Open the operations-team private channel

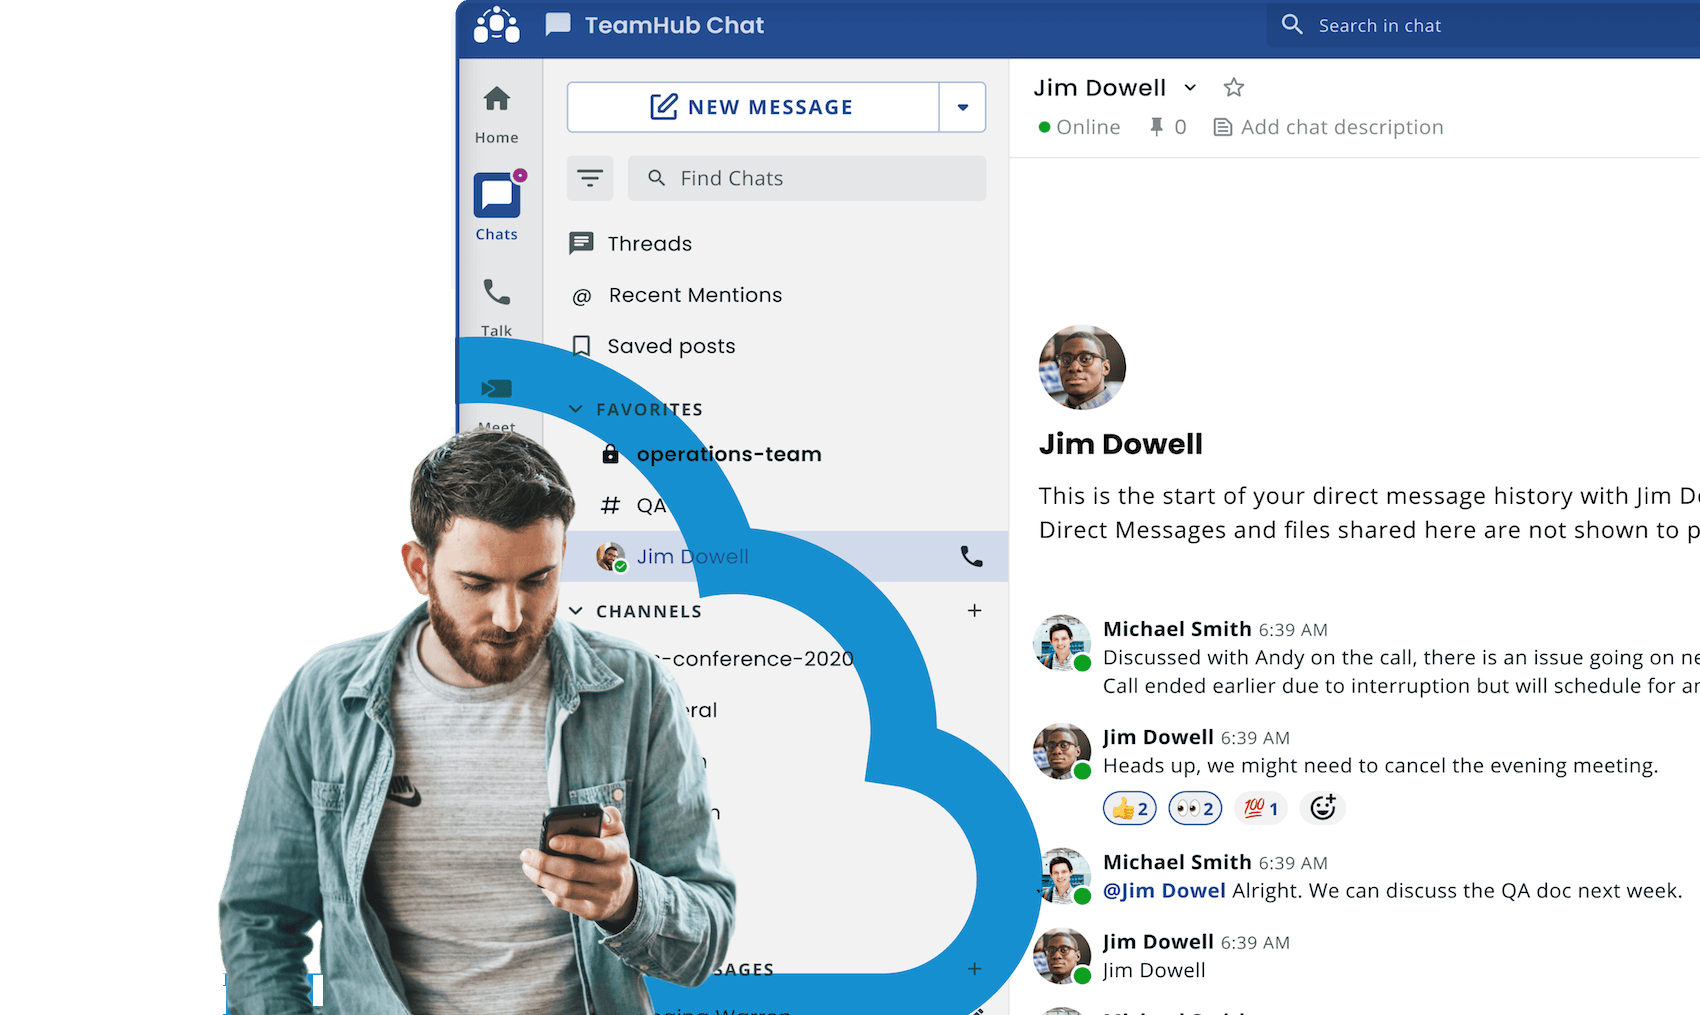712,454
